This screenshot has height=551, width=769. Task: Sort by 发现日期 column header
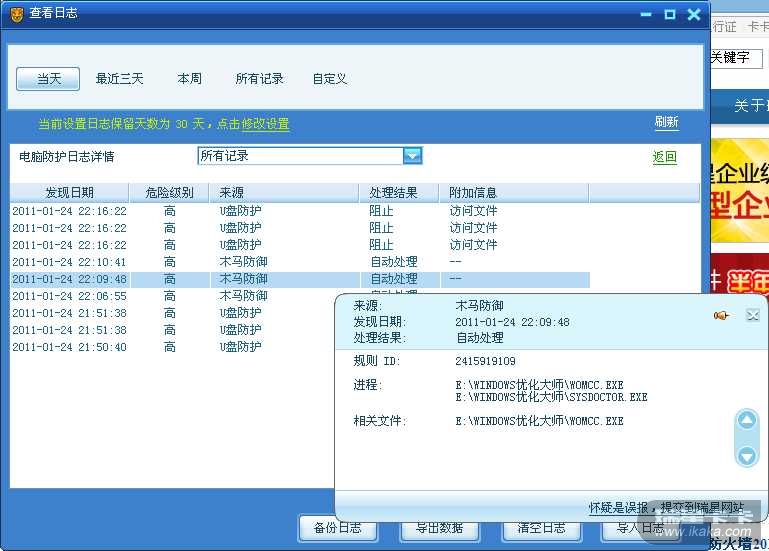pos(70,192)
